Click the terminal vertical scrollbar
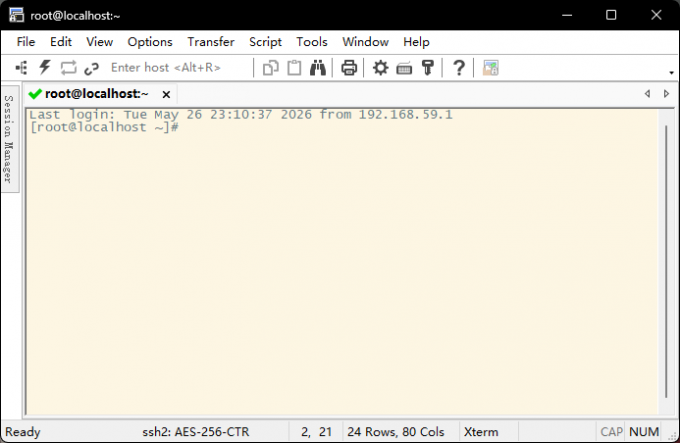The width and height of the screenshot is (680, 443). tap(666, 261)
